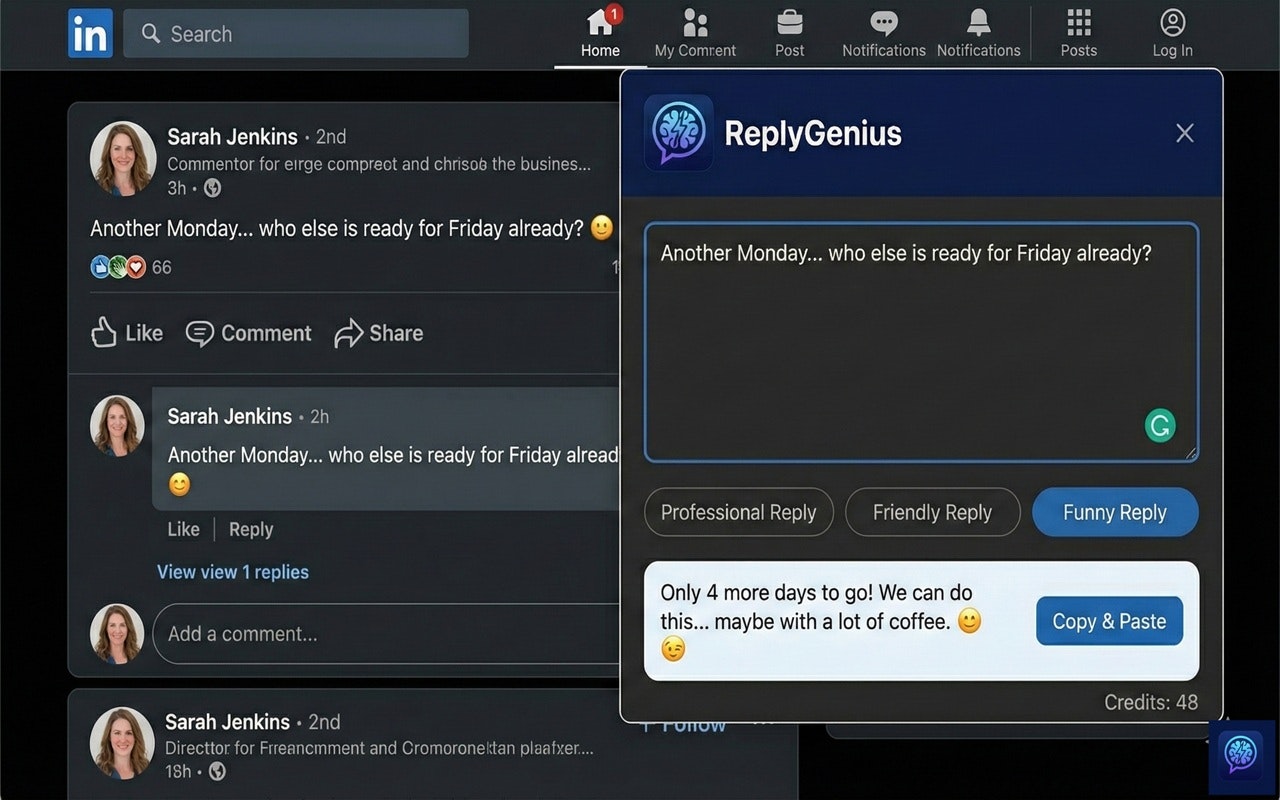The image size is (1280, 800).
Task: Switch to the Professional Reply mode
Action: pyautogui.click(x=739, y=512)
